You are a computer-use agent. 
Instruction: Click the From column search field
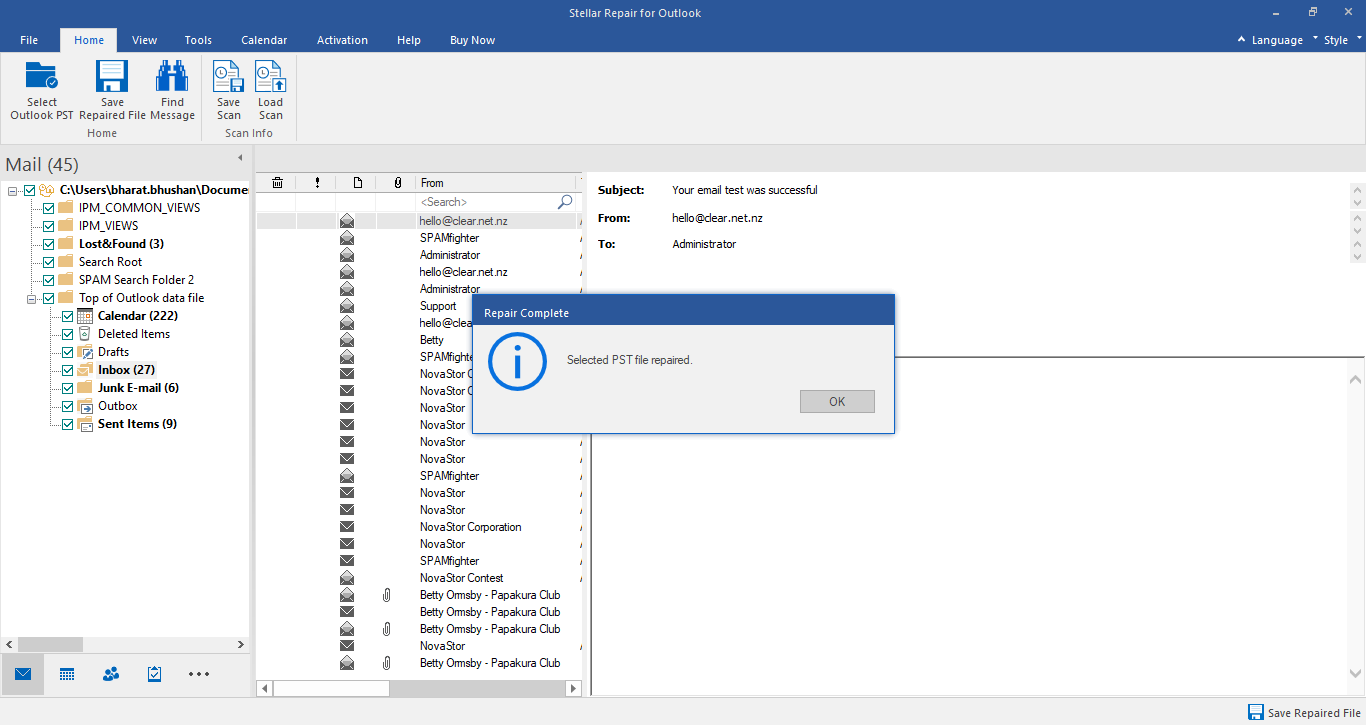(487, 202)
